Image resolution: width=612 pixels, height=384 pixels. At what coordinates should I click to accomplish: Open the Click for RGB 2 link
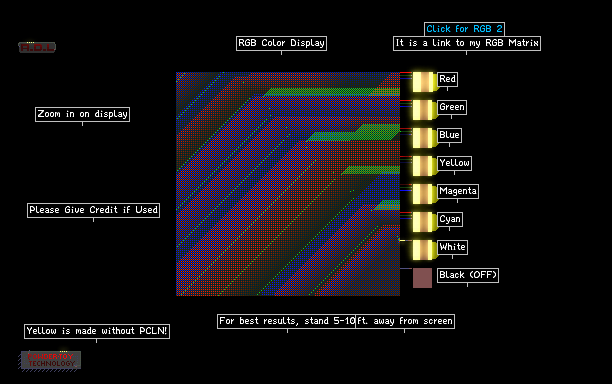[464, 29]
